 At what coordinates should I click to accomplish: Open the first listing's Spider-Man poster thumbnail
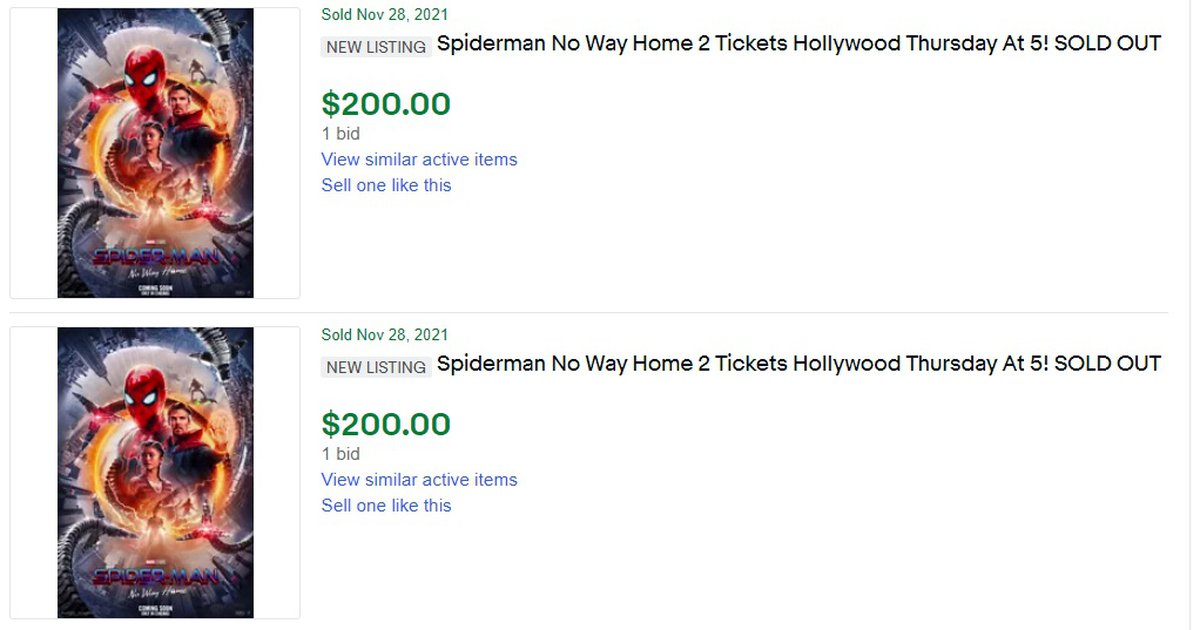(x=155, y=153)
